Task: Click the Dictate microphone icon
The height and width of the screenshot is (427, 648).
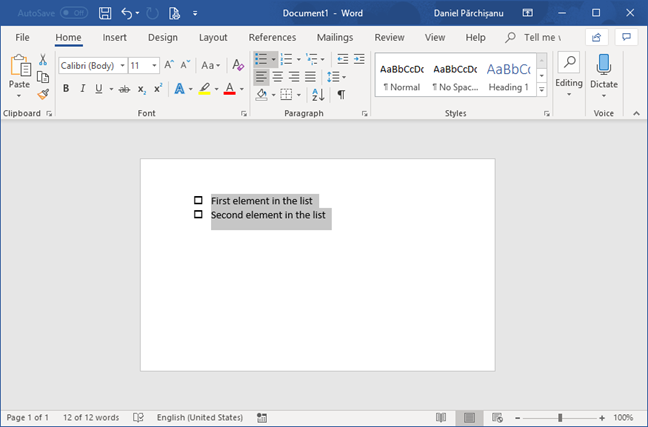Action: pos(603,65)
